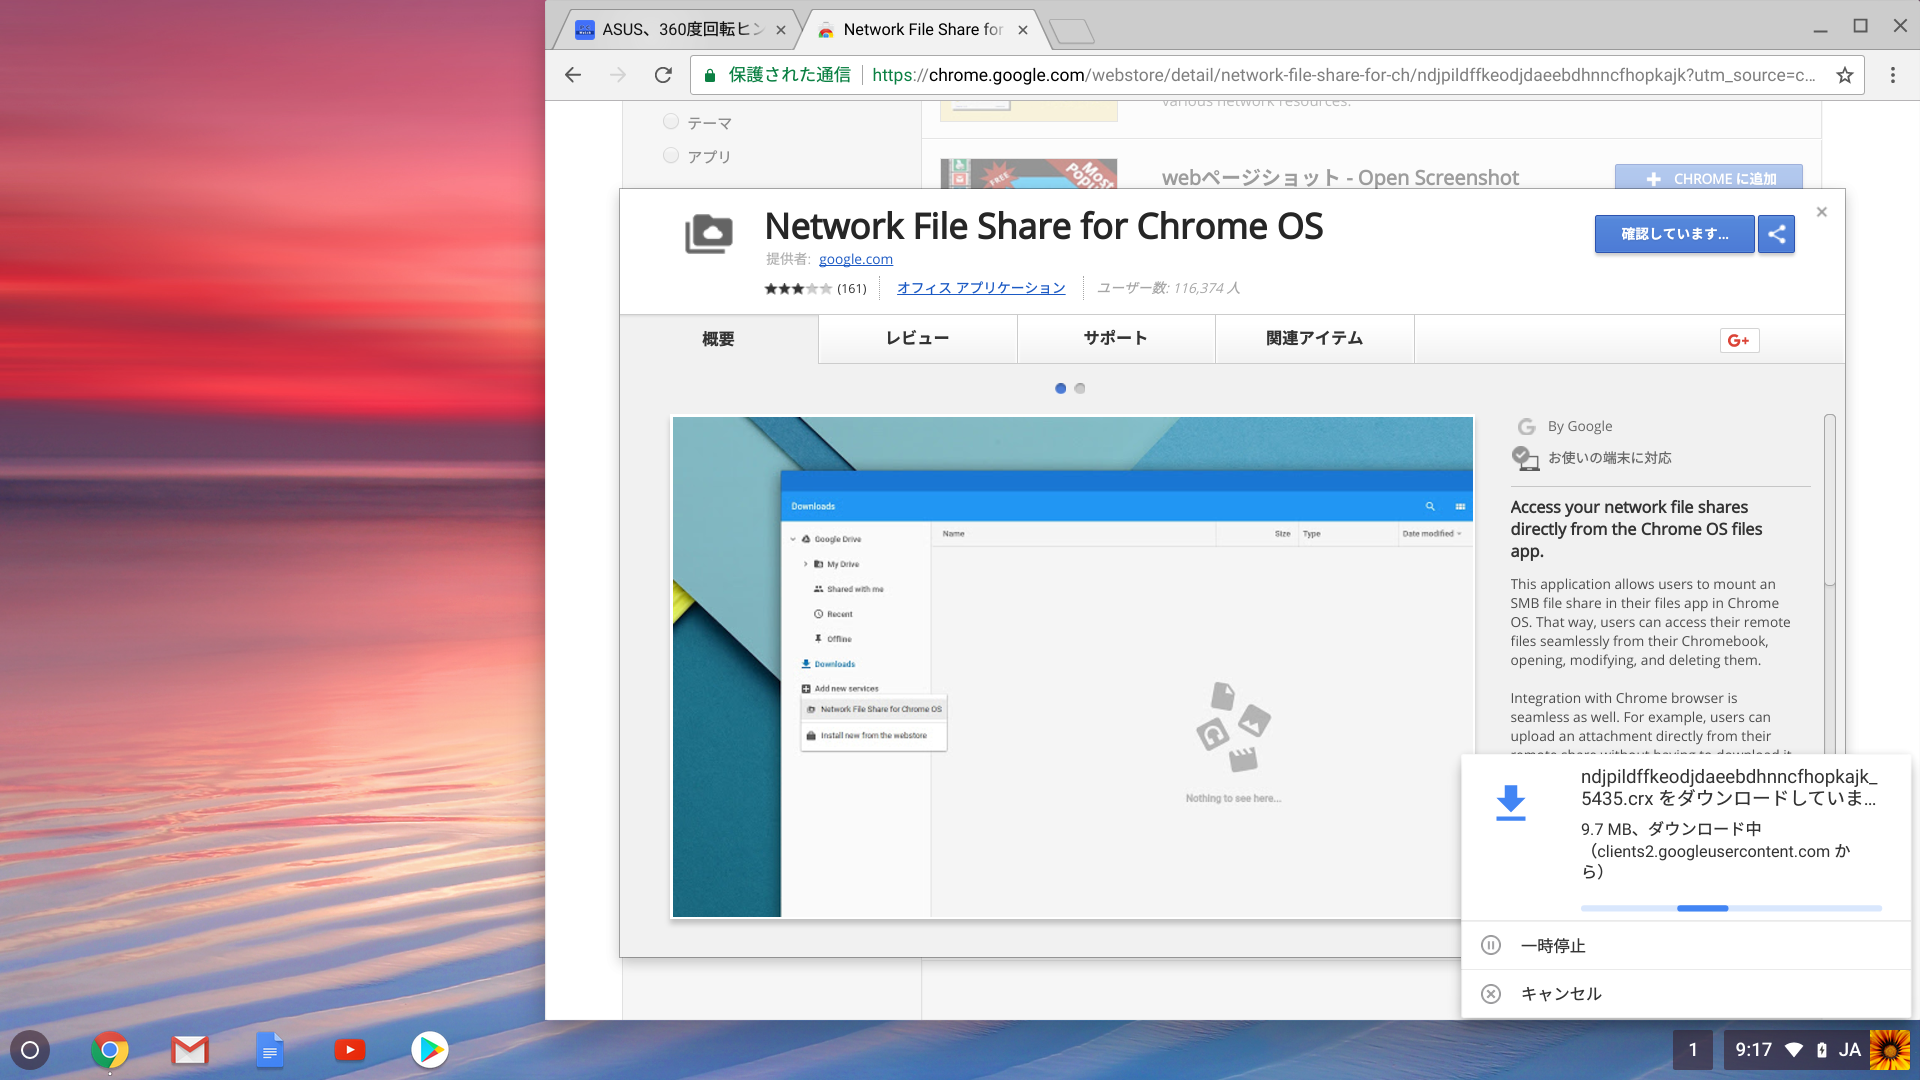
Task: Click the second carousel dot below the tabs
Action: [x=1079, y=388]
